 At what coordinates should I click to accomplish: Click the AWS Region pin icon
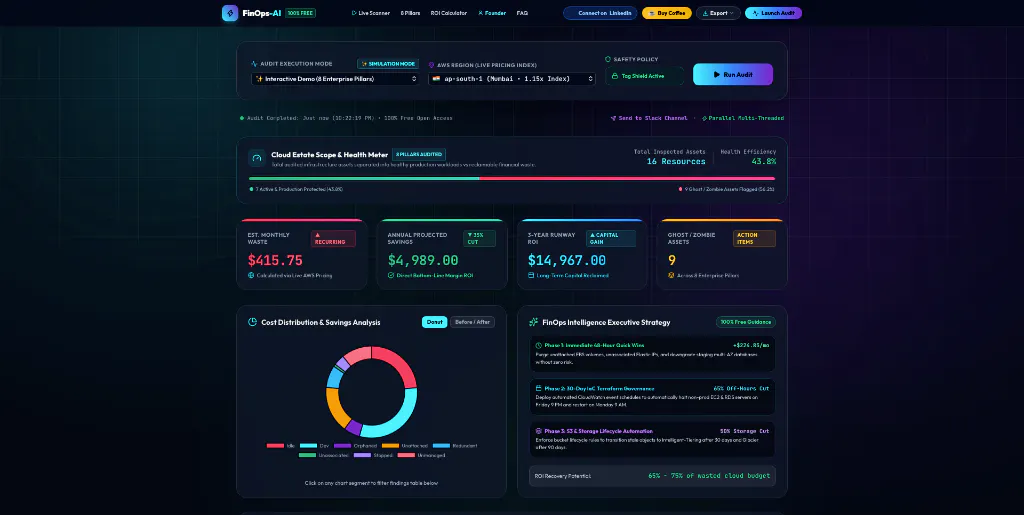click(x=431, y=65)
